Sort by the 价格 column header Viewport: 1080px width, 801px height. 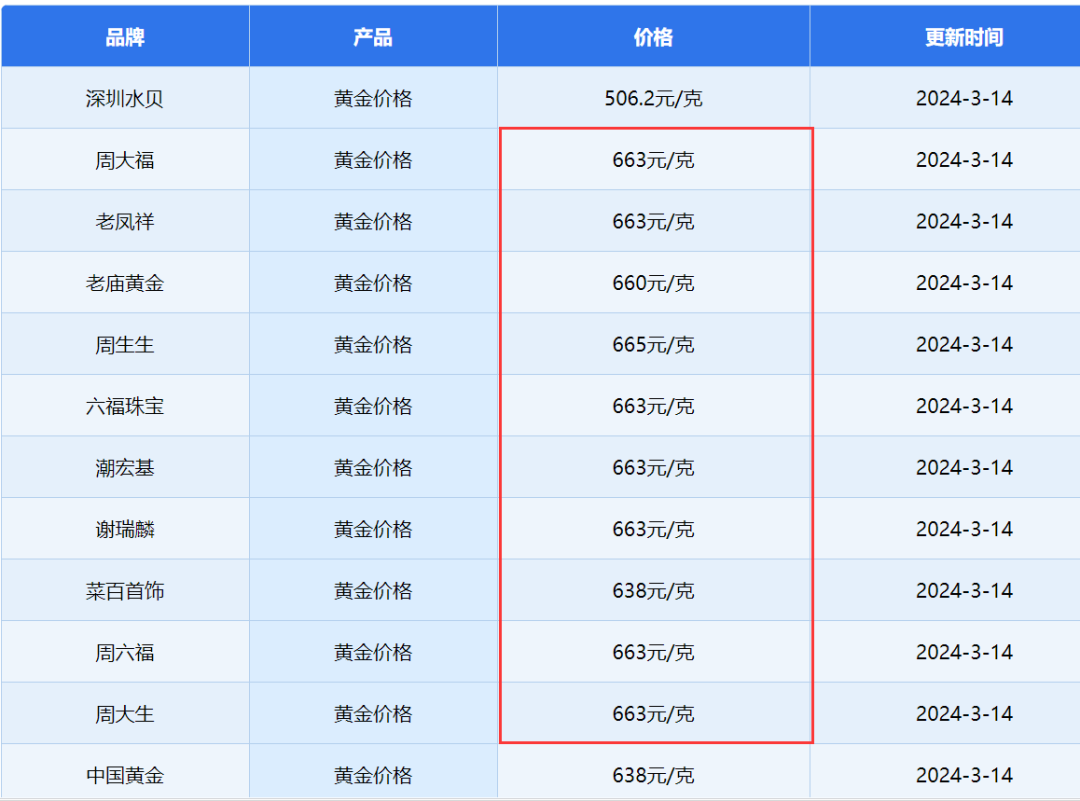[x=653, y=38]
